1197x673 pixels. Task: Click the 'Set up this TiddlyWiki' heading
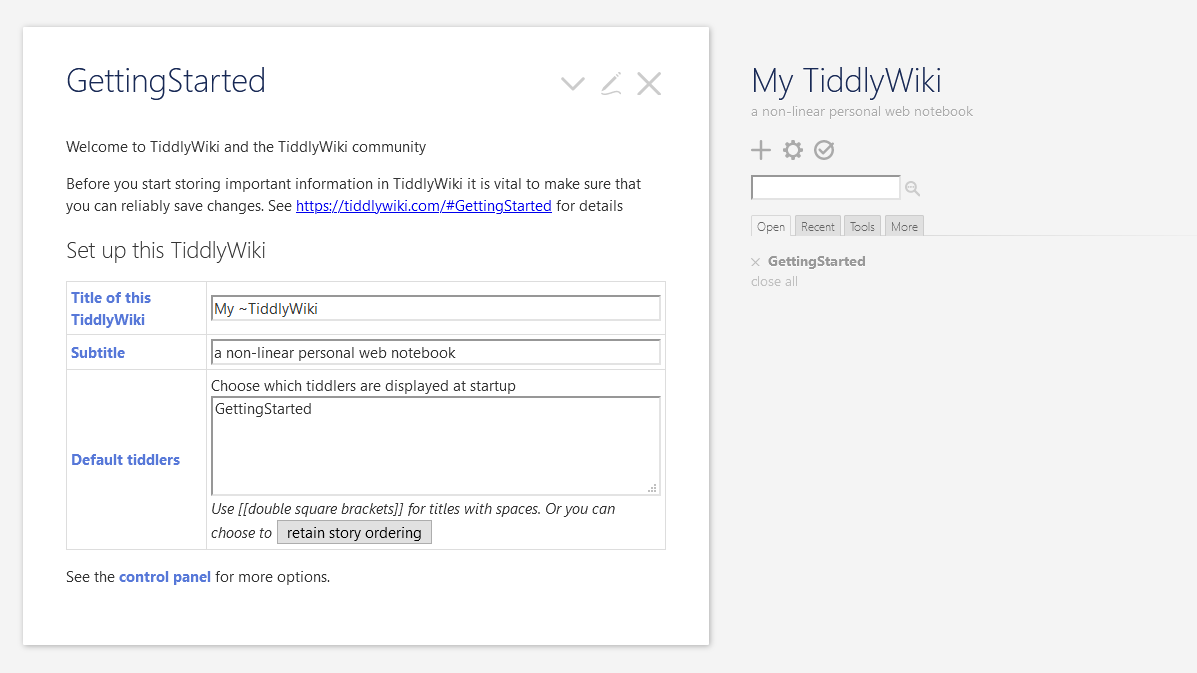[166, 250]
